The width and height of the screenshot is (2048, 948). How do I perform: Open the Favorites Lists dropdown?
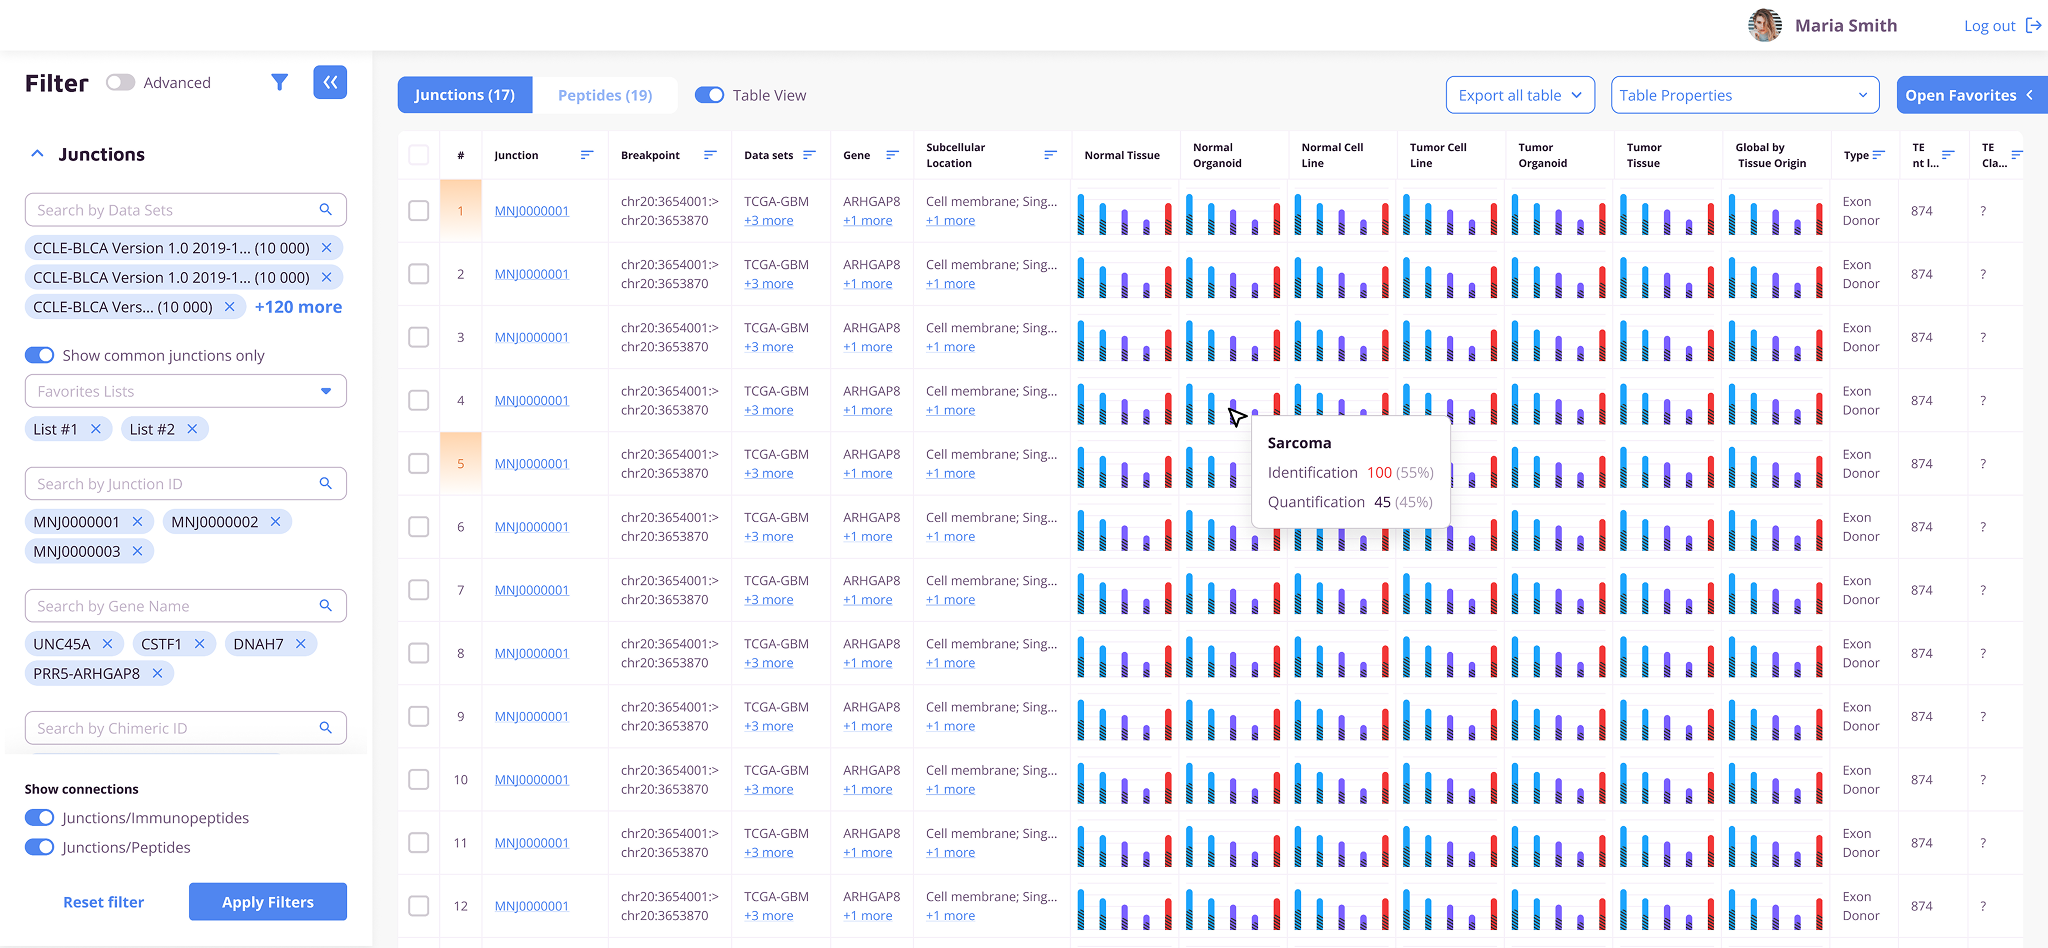[186, 391]
